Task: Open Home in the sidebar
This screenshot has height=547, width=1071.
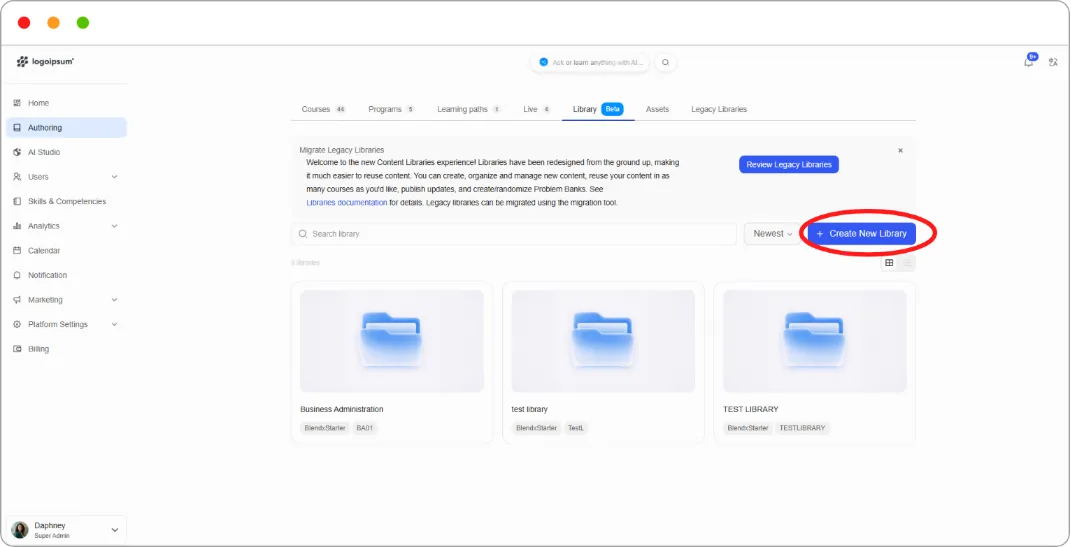Action: tap(66, 103)
